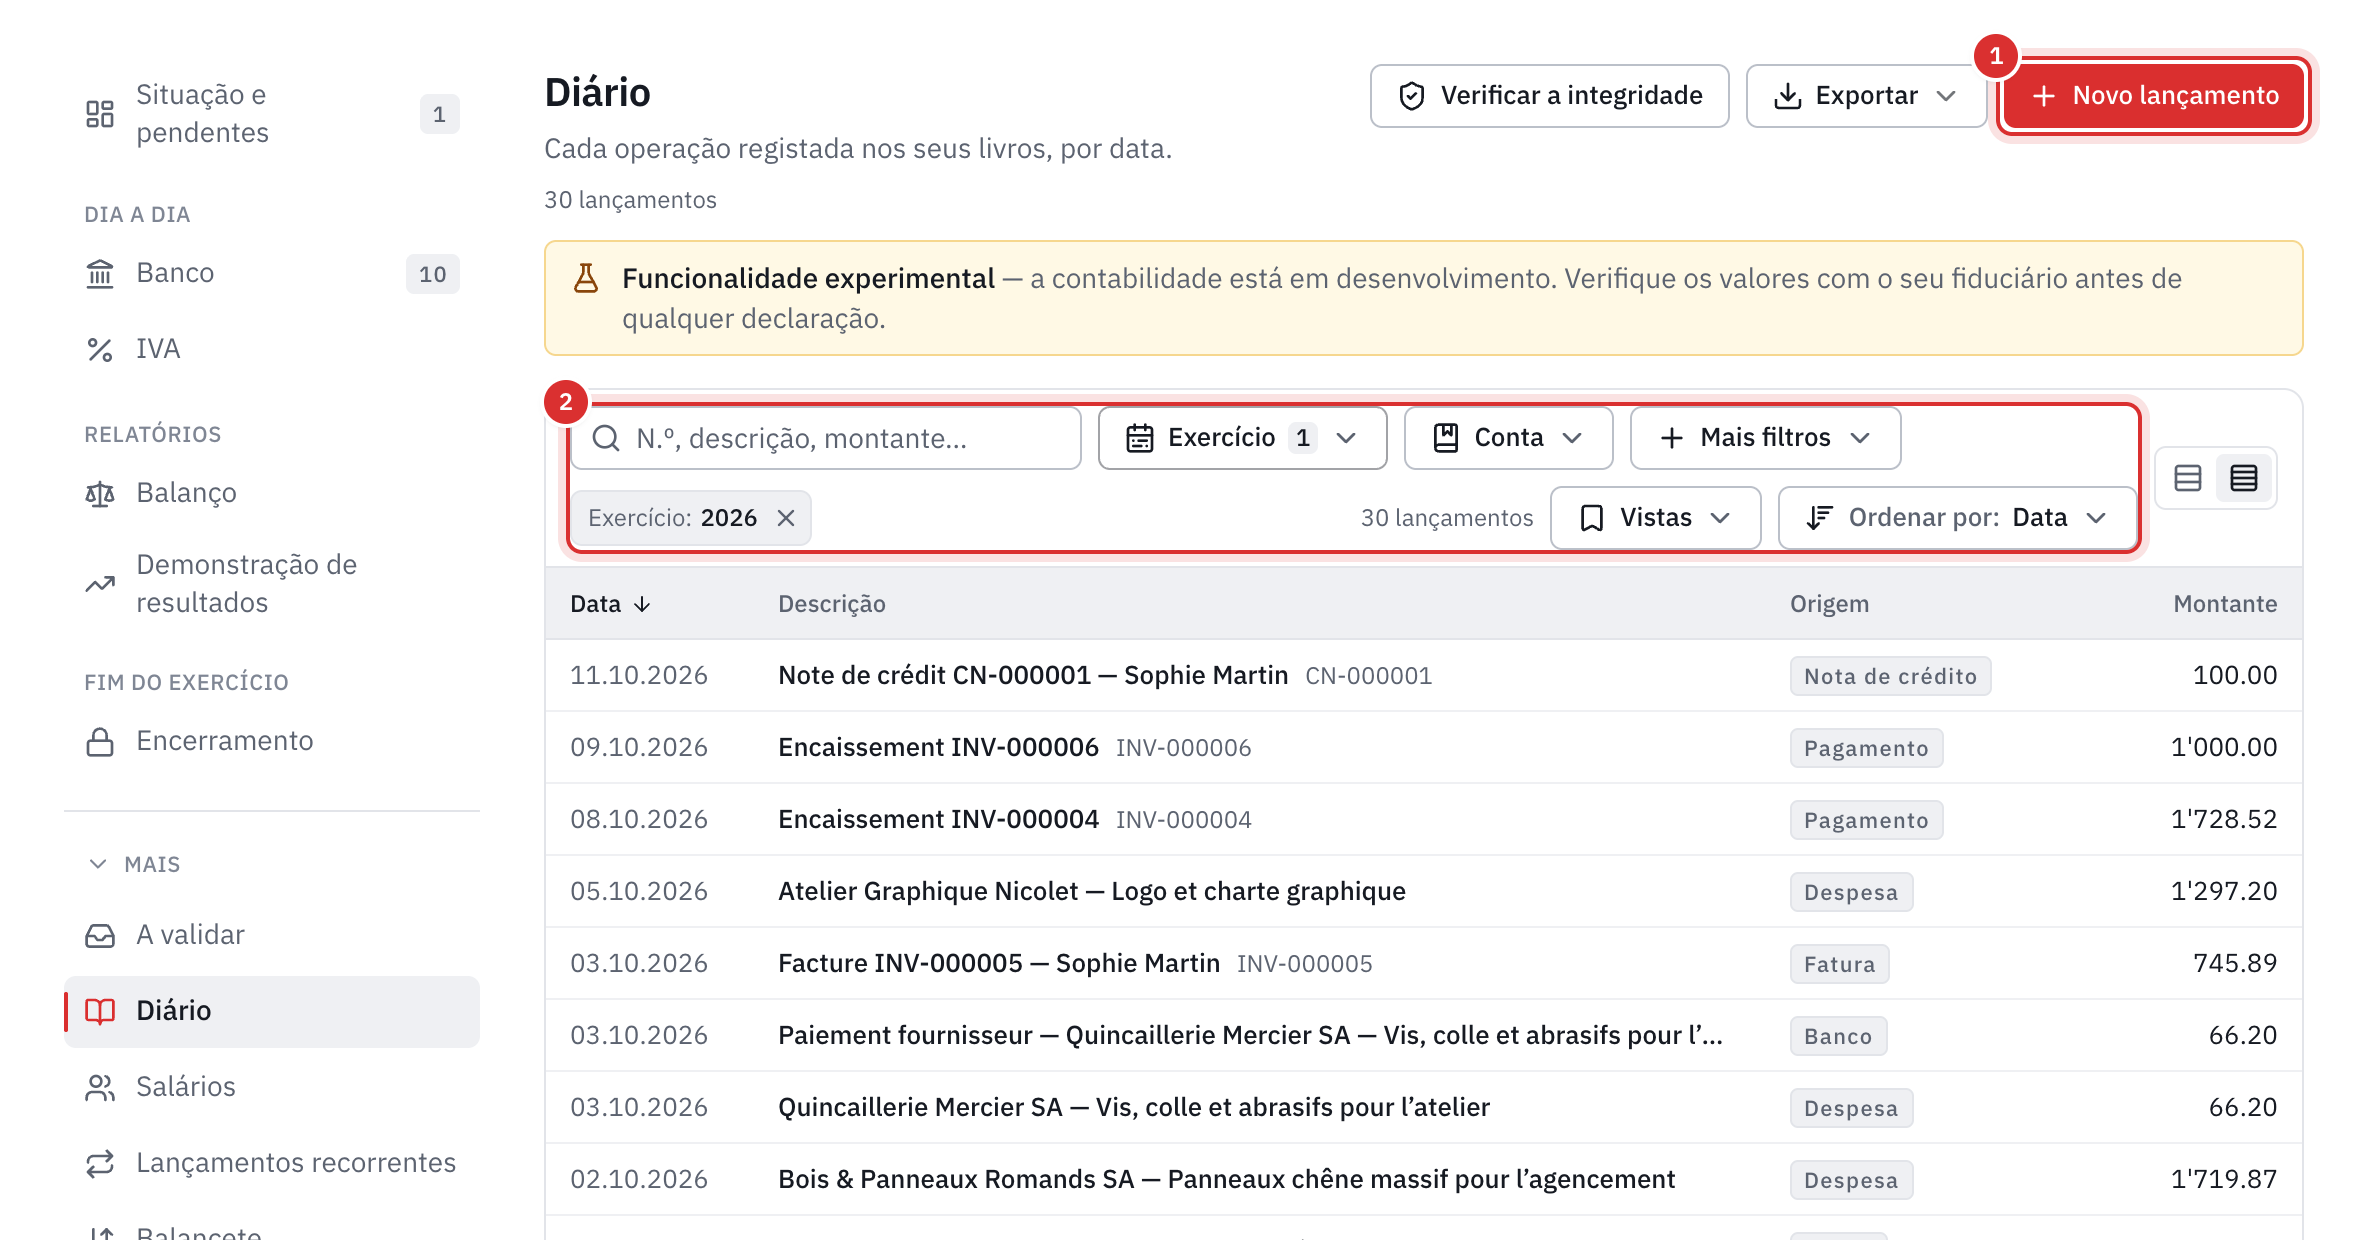The width and height of the screenshot is (2368, 1240).
Task: Open the Exercício filter dropdown
Action: pos(1242,438)
